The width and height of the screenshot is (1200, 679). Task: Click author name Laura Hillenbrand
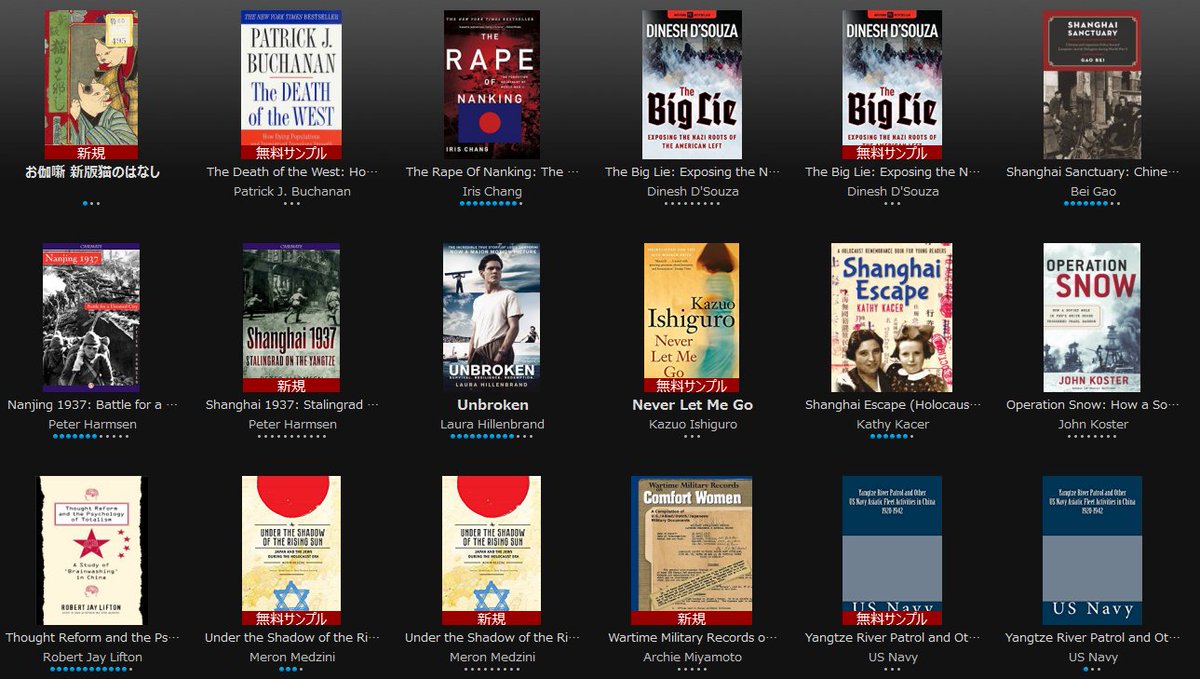pos(492,424)
